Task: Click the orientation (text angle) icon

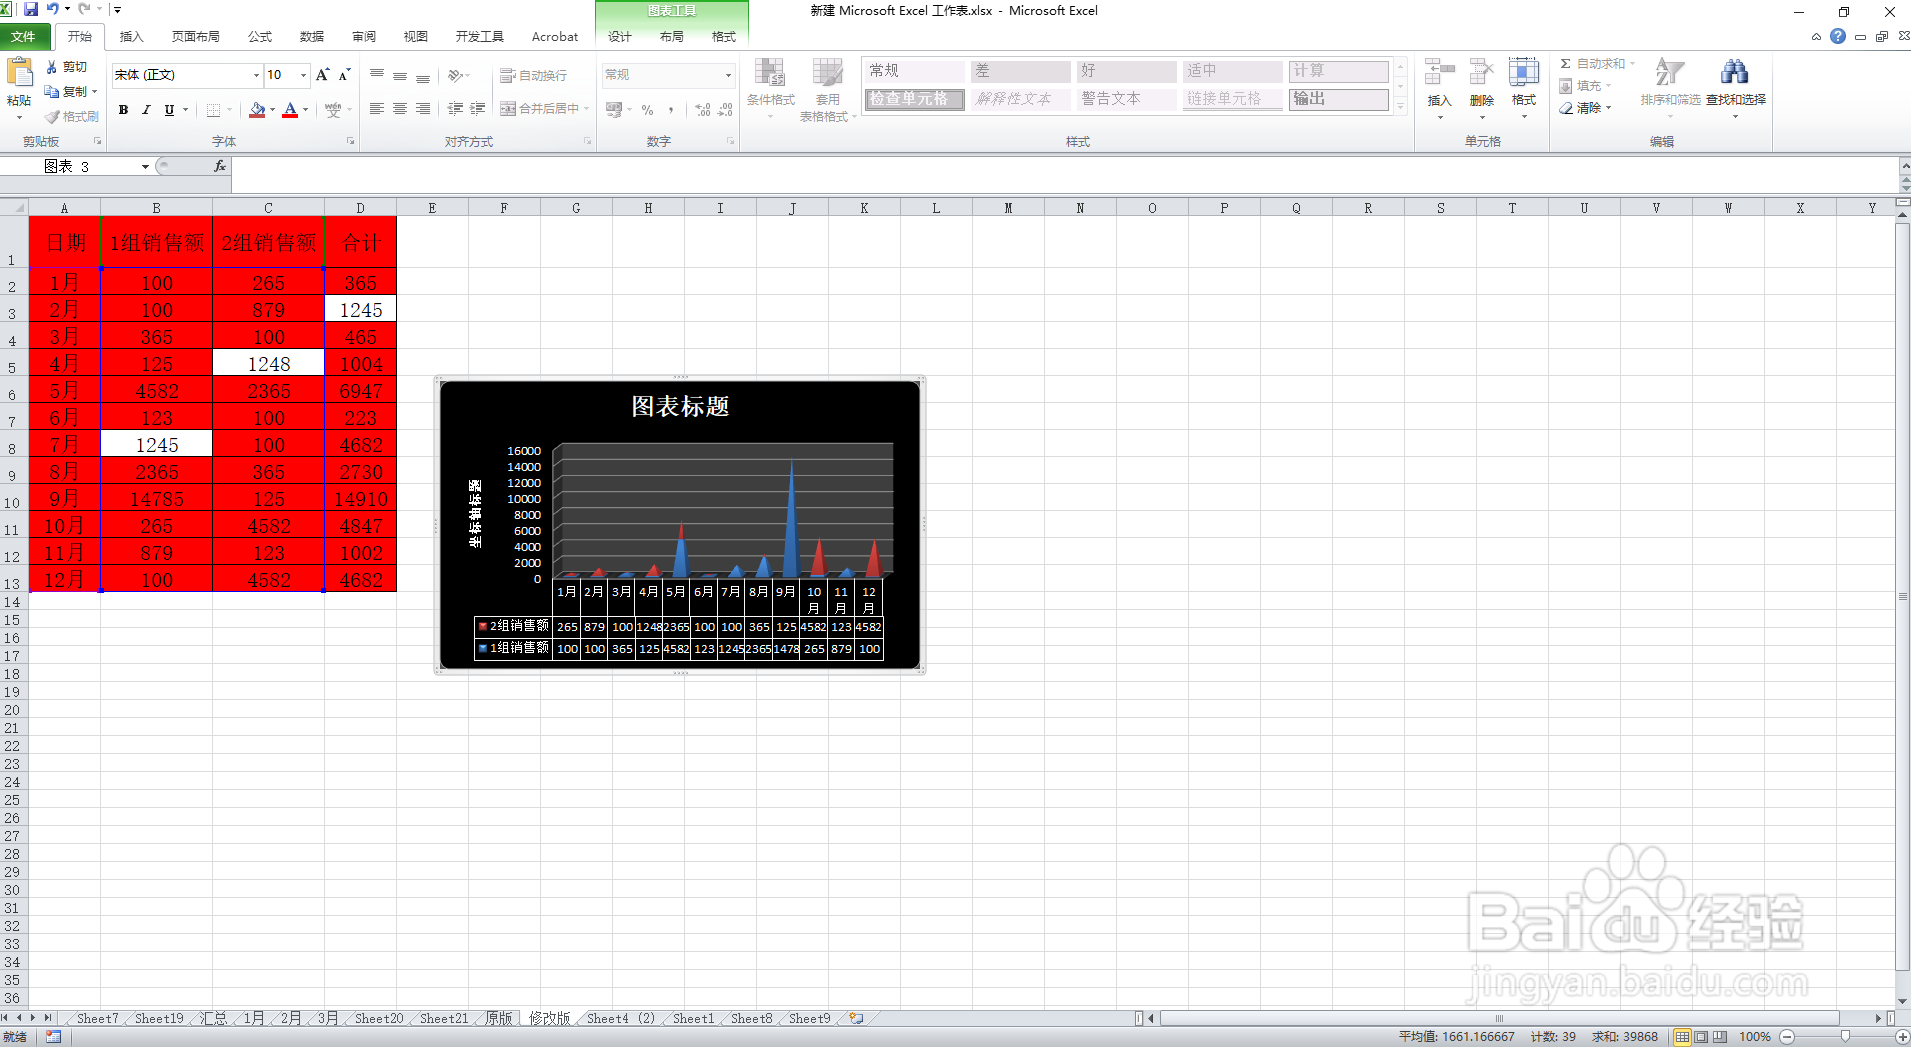Action: tap(456, 75)
